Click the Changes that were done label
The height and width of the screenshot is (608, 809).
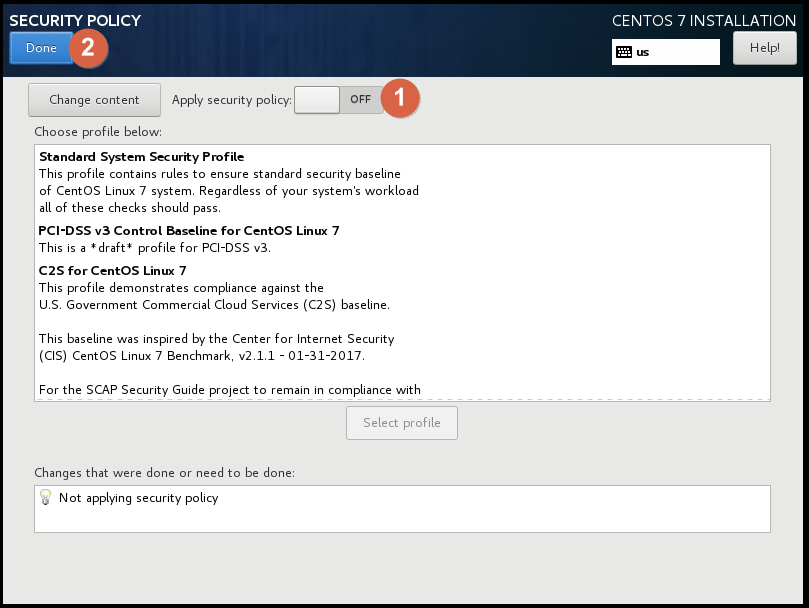click(x=165, y=473)
